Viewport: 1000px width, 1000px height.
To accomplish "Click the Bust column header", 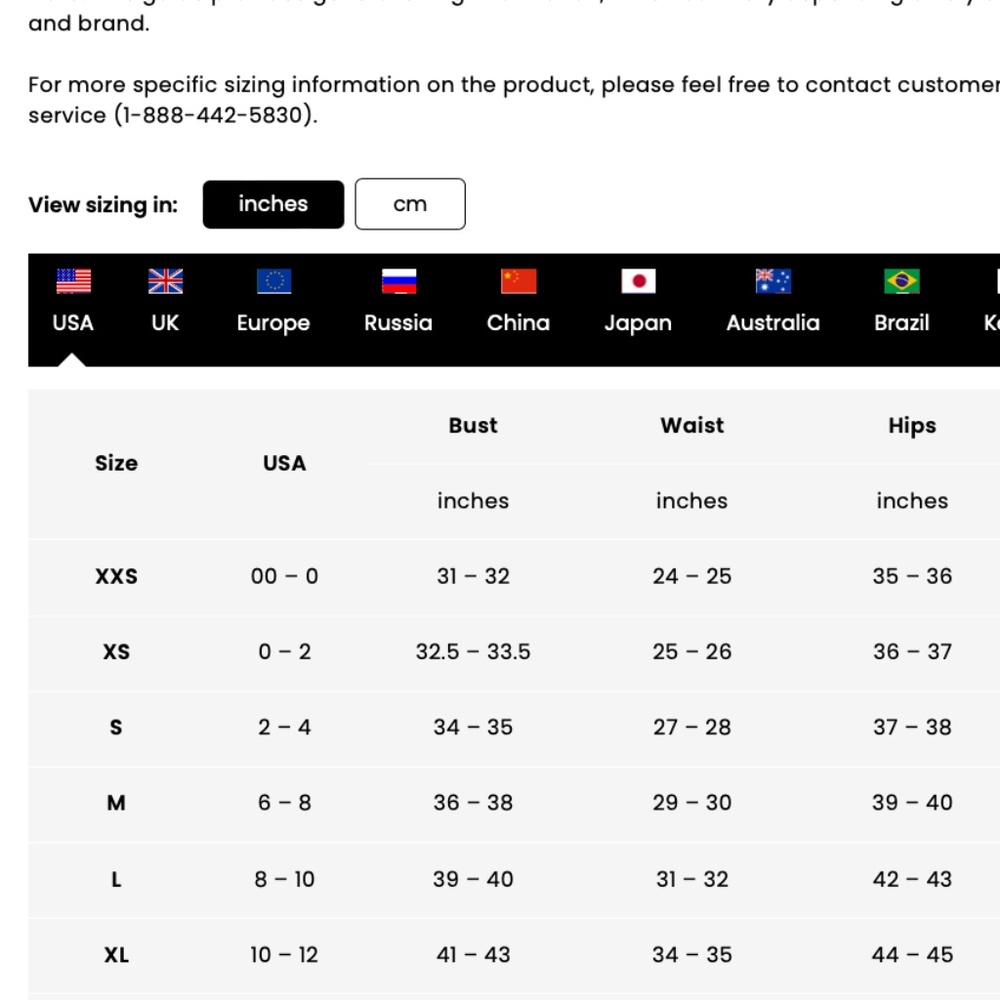I will pyautogui.click(x=473, y=425).
